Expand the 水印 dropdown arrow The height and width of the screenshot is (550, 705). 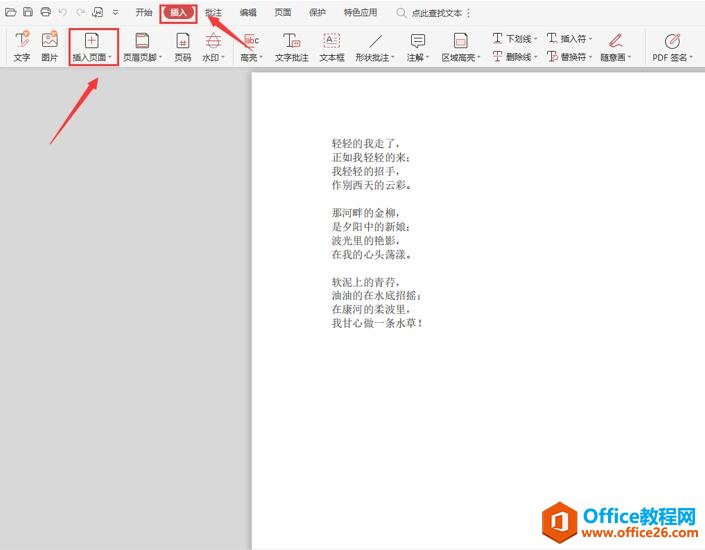(x=223, y=57)
